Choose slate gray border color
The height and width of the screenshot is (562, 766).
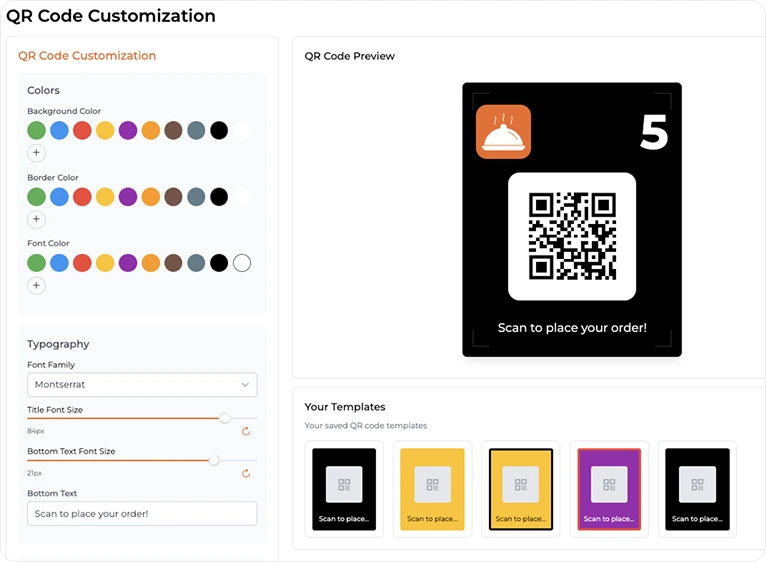196,196
